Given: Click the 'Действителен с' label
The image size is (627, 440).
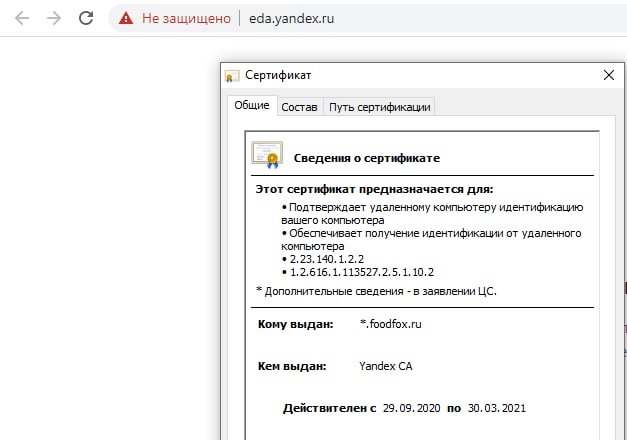Looking at the screenshot, I should click(x=329, y=408).
